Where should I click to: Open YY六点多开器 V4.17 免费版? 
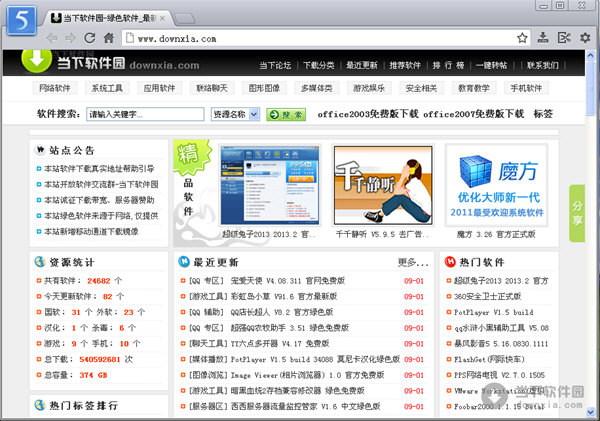point(280,344)
